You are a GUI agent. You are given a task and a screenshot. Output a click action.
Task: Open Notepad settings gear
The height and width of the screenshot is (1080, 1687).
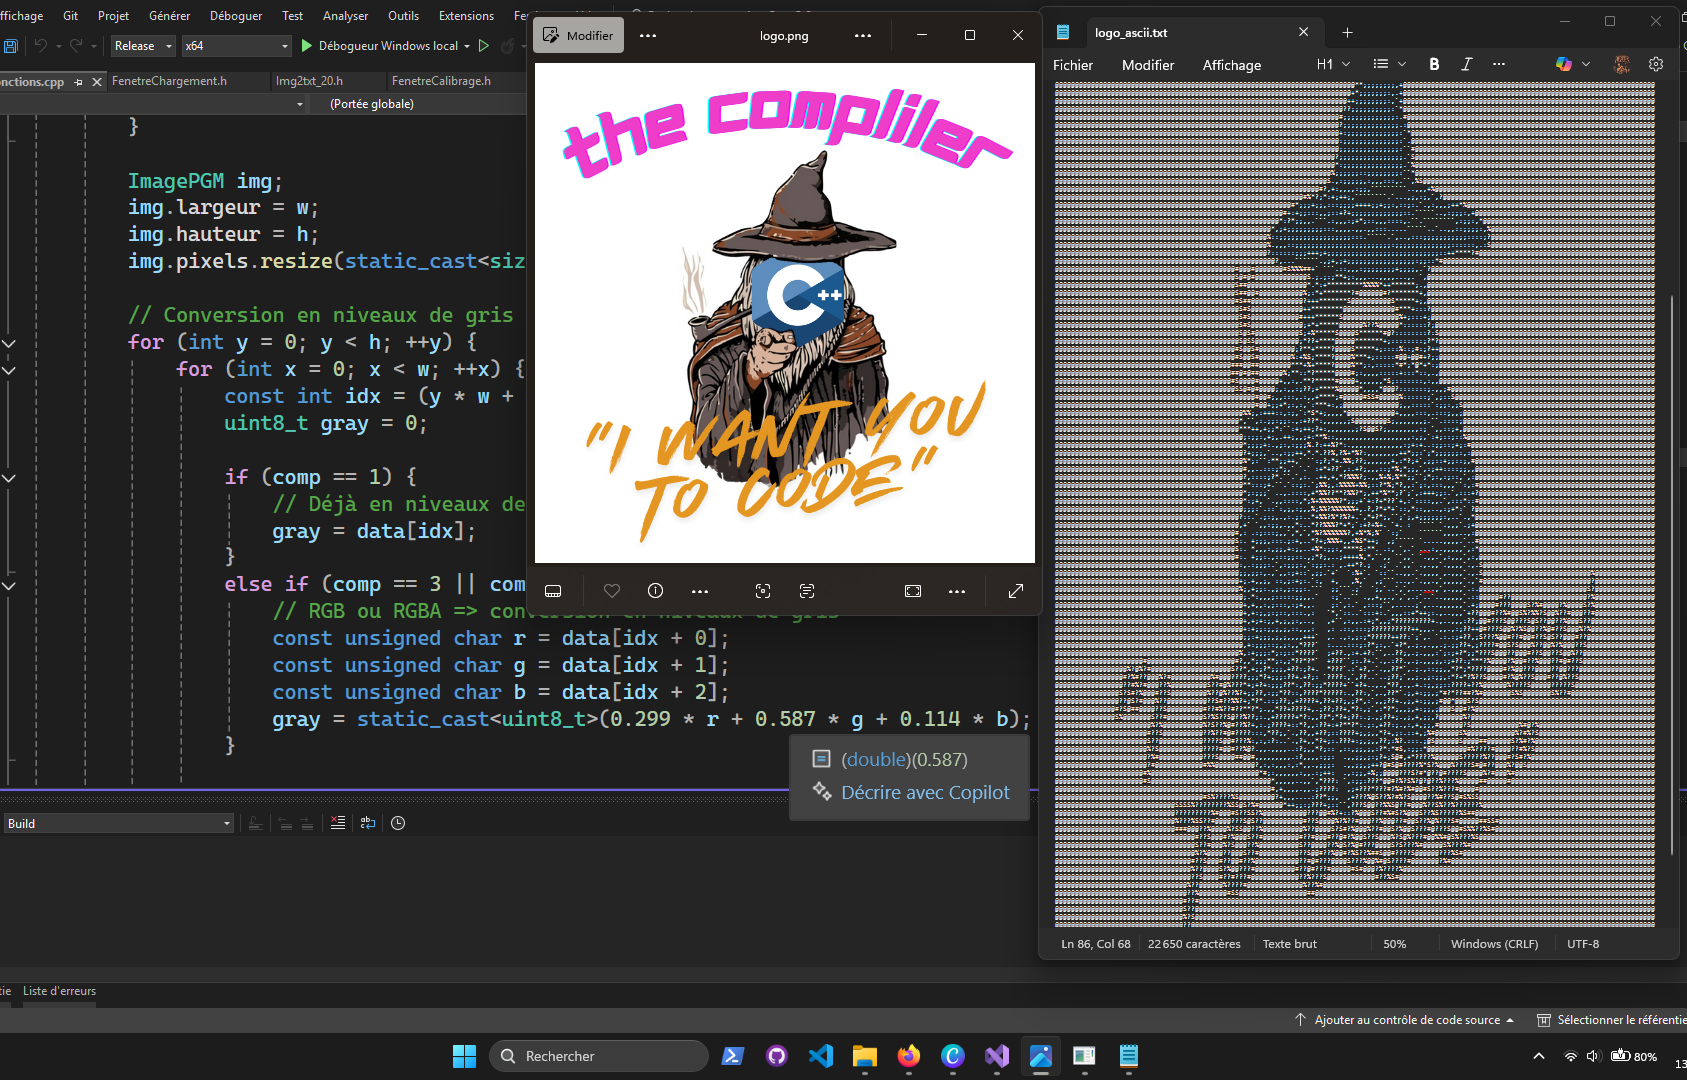(1656, 64)
